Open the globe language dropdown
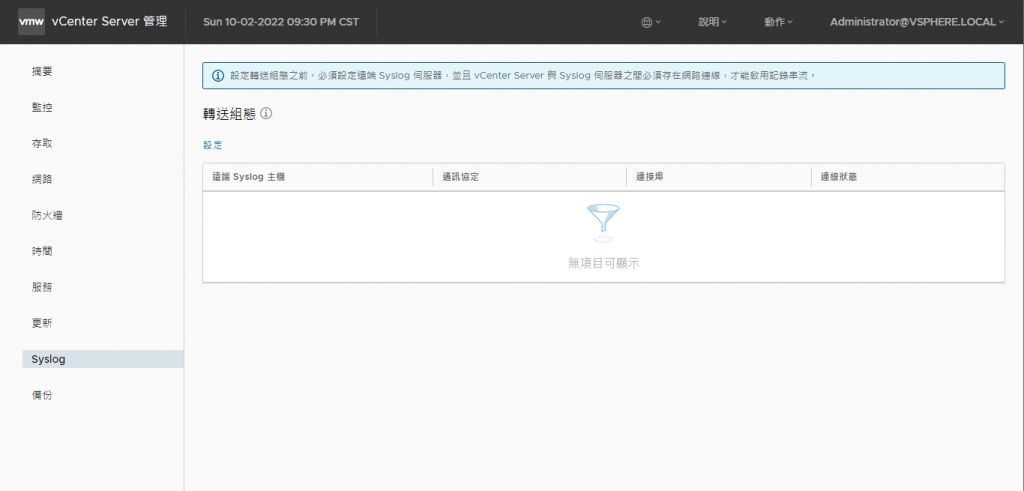The image size is (1024, 491). (651, 22)
